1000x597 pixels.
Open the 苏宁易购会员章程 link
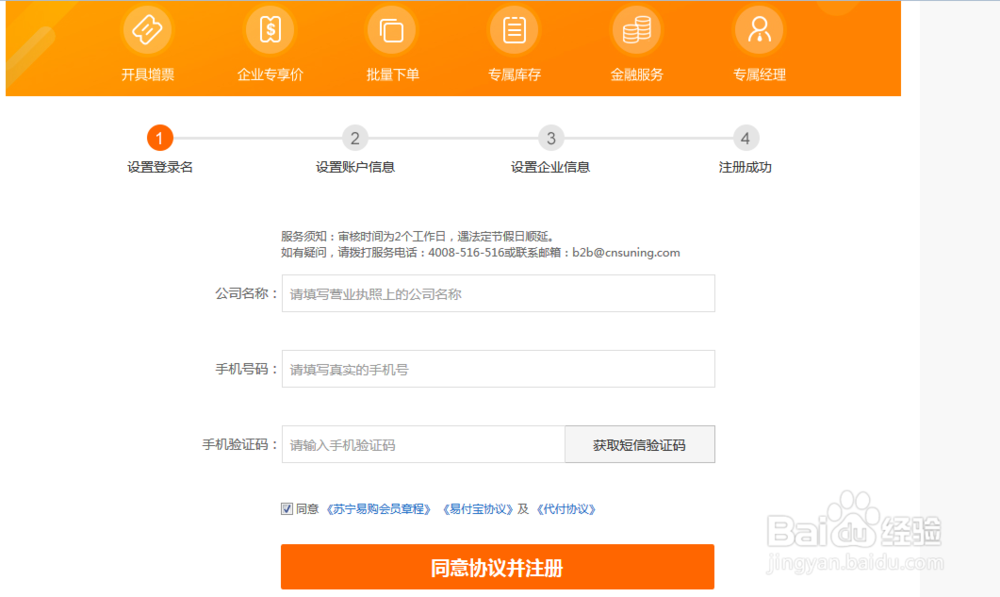pos(379,509)
